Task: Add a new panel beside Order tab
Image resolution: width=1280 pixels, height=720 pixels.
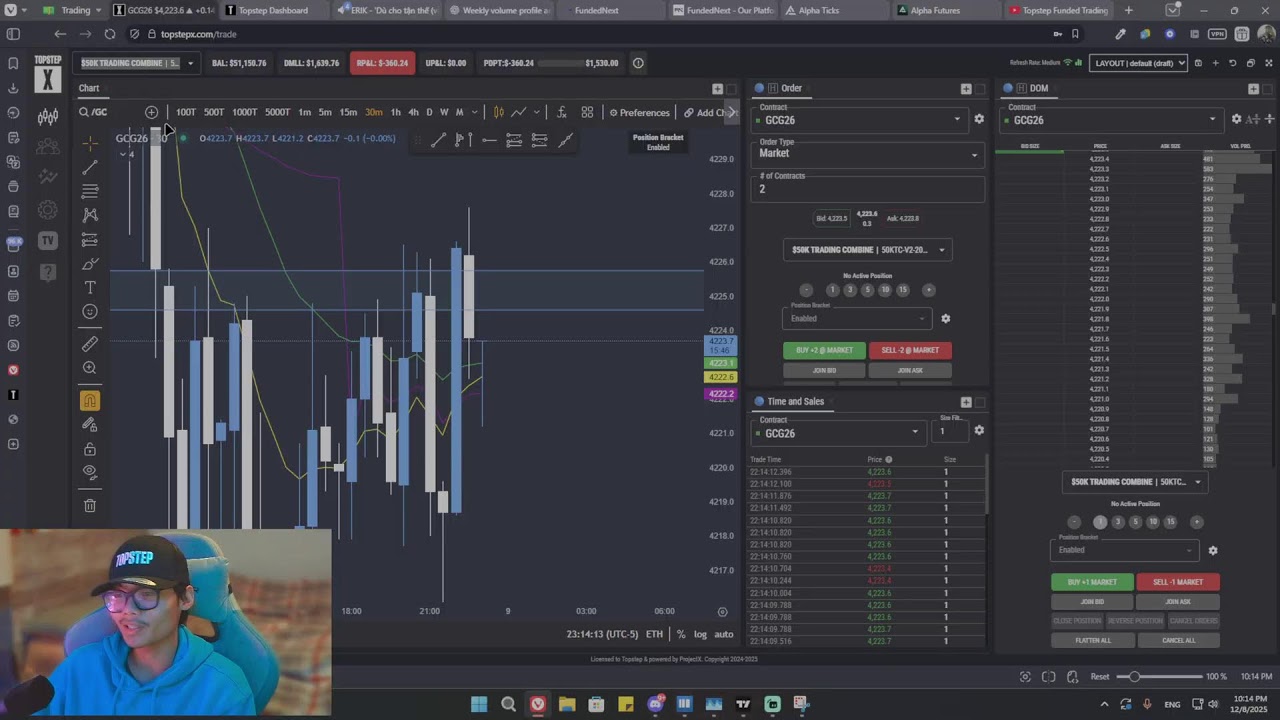Action: pyautogui.click(x=965, y=88)
